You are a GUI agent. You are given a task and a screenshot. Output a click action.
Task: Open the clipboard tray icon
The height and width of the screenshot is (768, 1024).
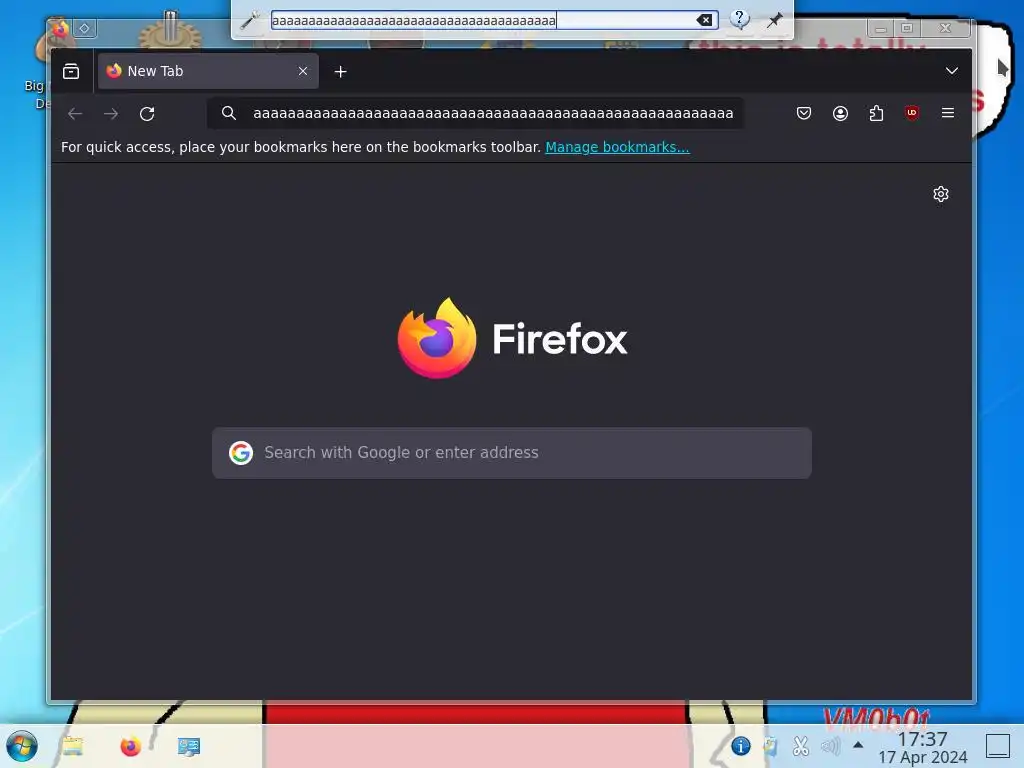(x=771, y=746)
